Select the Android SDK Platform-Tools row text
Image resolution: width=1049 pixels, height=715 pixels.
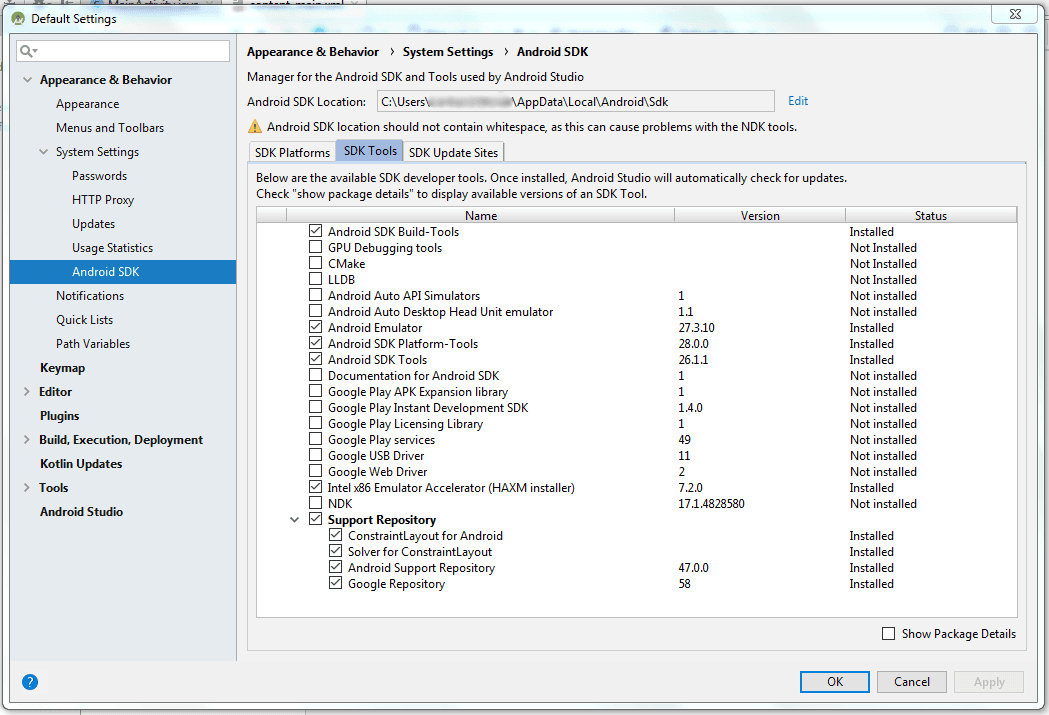pos(403,344)
